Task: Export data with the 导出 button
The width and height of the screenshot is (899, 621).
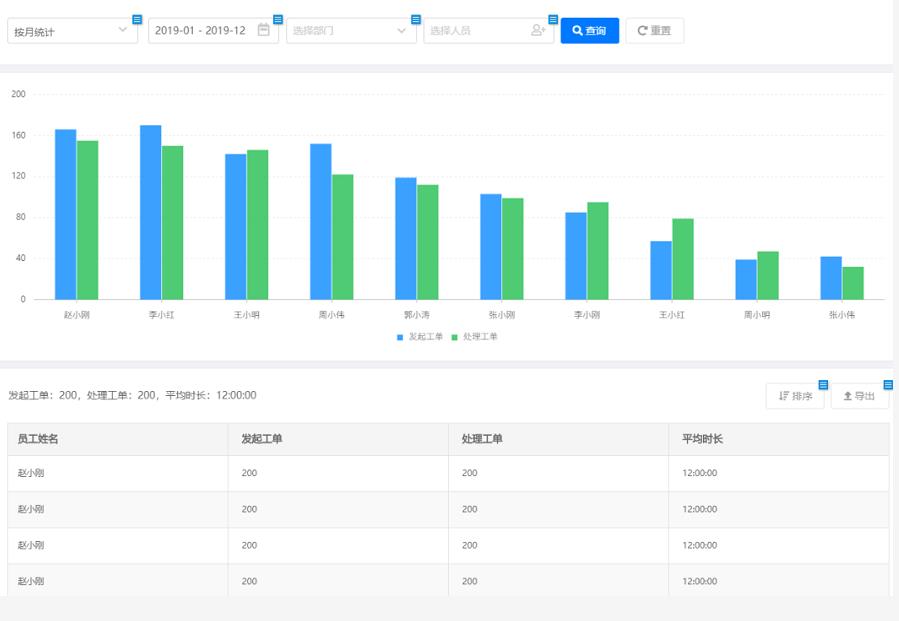Action: [859, 396]
